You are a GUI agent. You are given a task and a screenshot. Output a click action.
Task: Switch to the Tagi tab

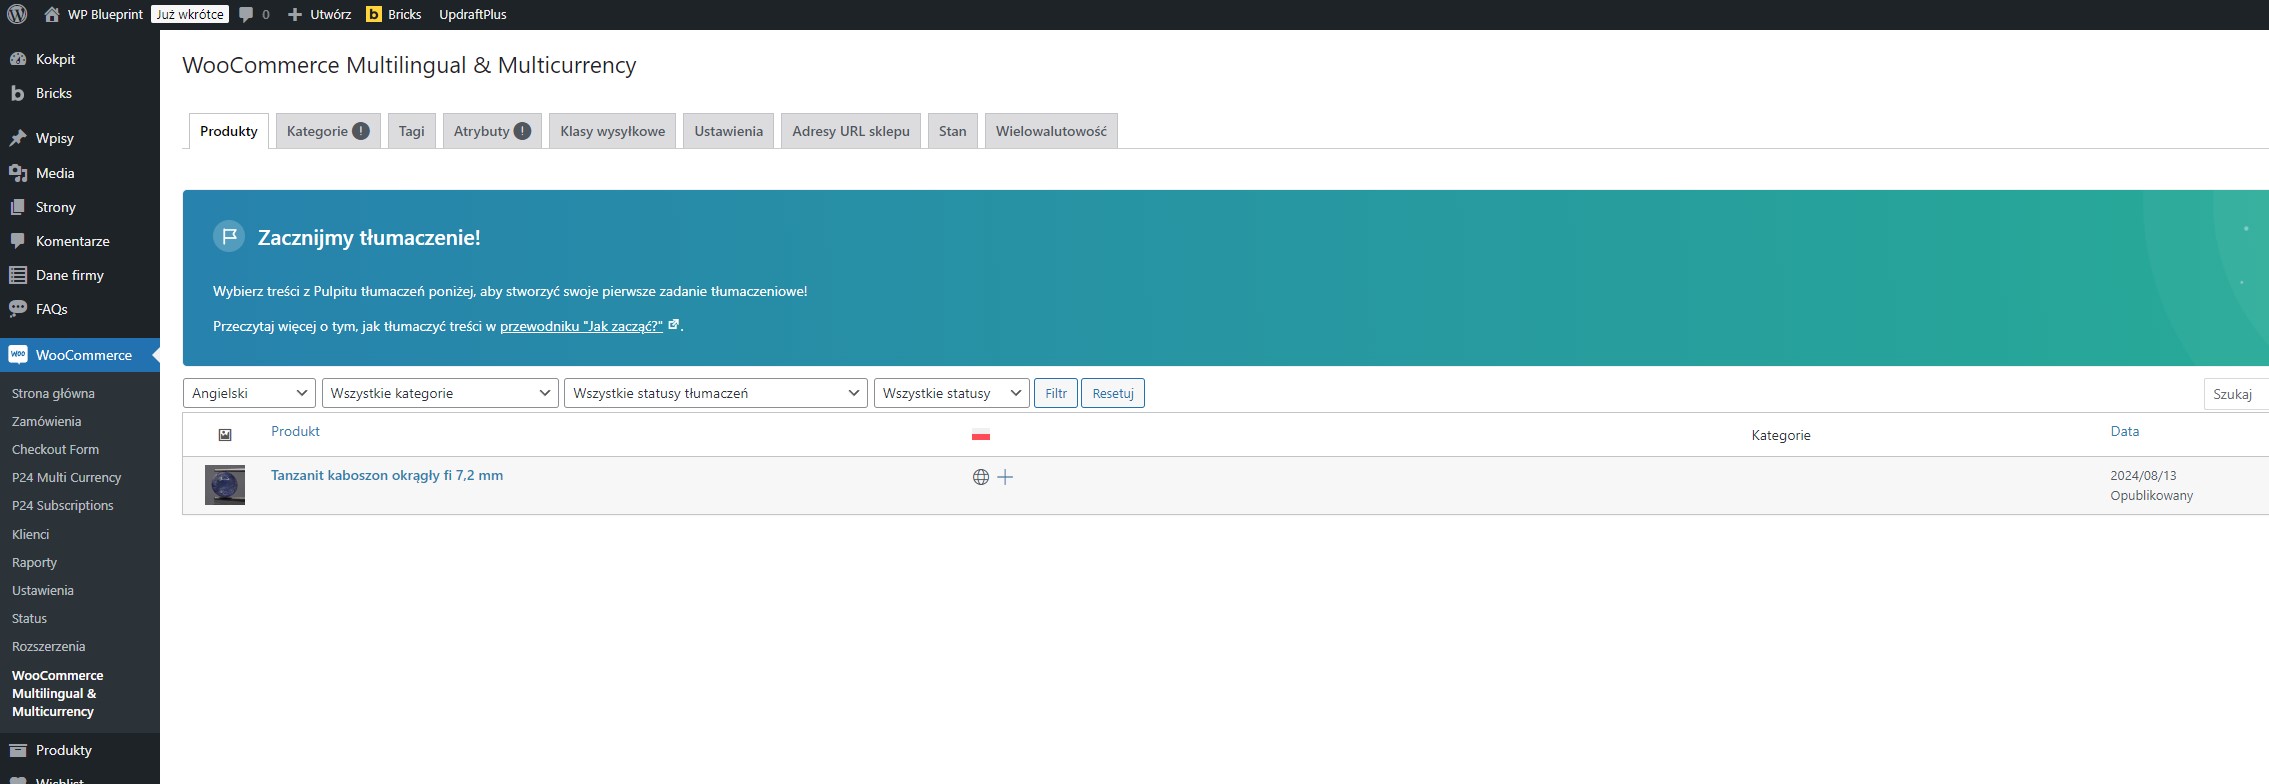(412, 131)
